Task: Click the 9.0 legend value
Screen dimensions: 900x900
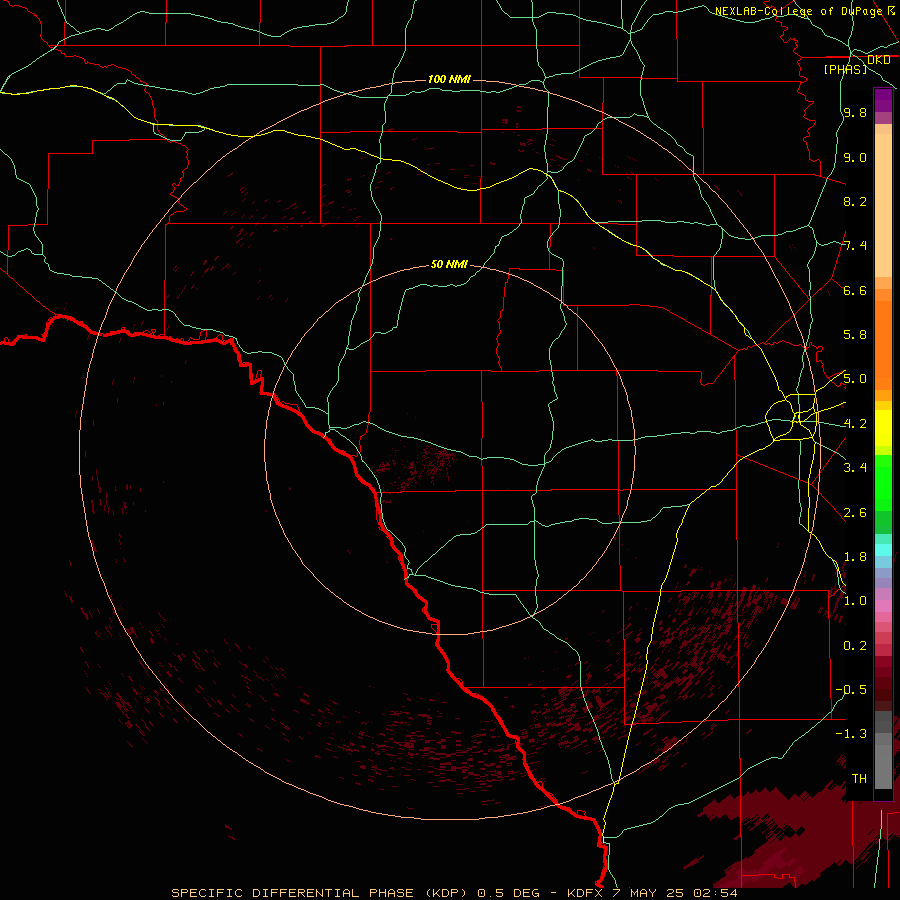Action: (x=855, y=157)
